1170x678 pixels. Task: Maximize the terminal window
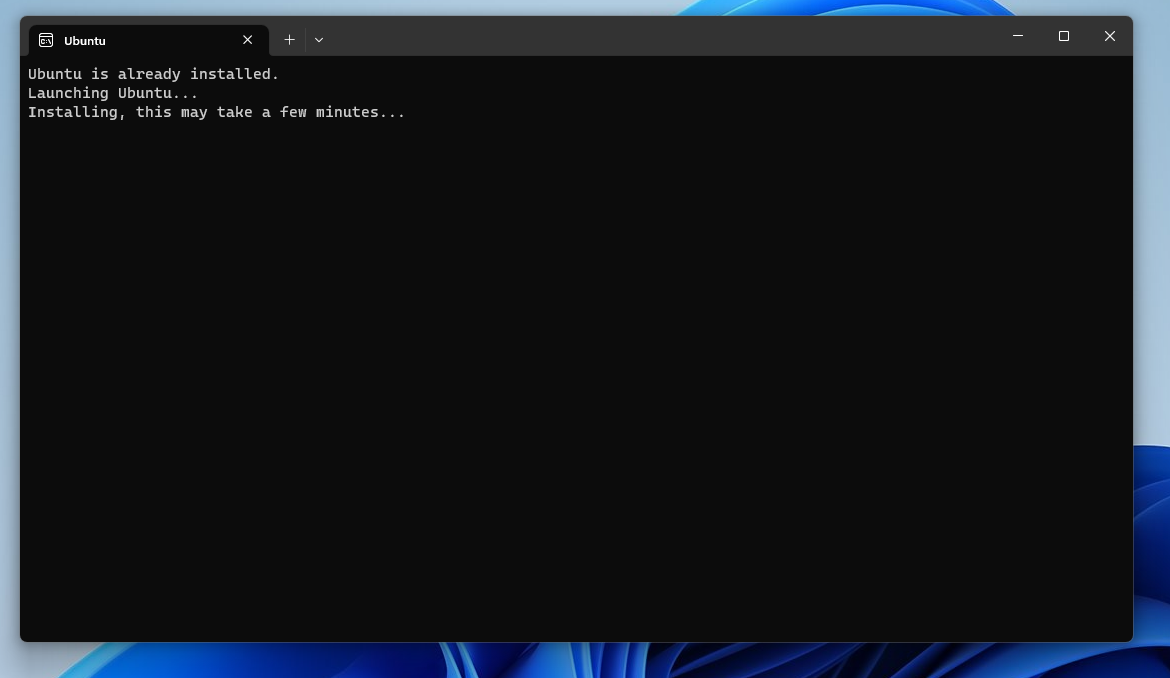tap(1063, 36)
